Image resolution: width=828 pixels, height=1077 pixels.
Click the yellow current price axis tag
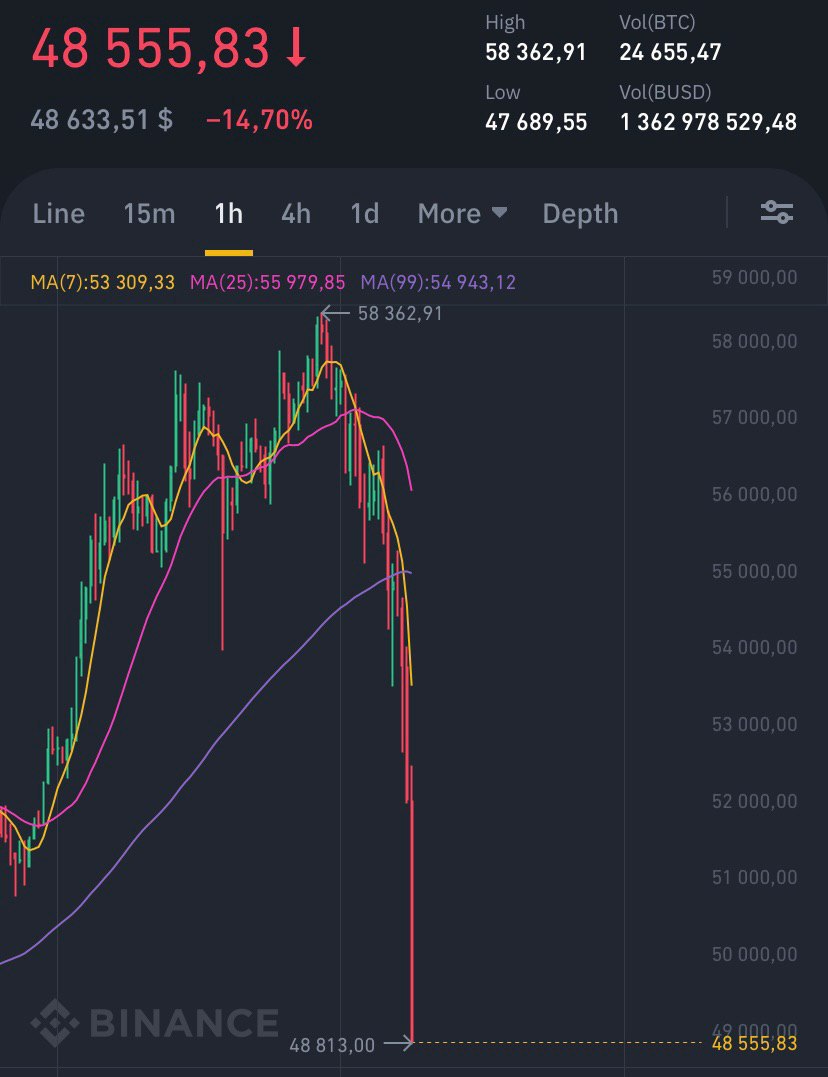click(755, 1044)
